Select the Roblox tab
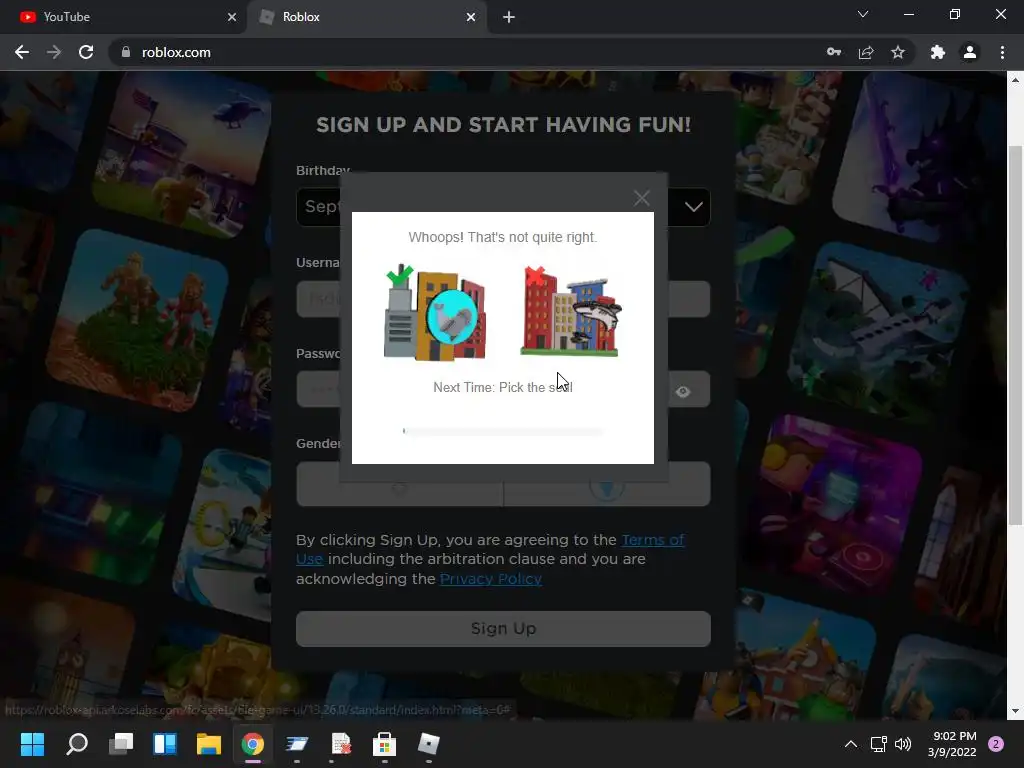This screenshot has width=1024, height=768. (x=366, y=17)
